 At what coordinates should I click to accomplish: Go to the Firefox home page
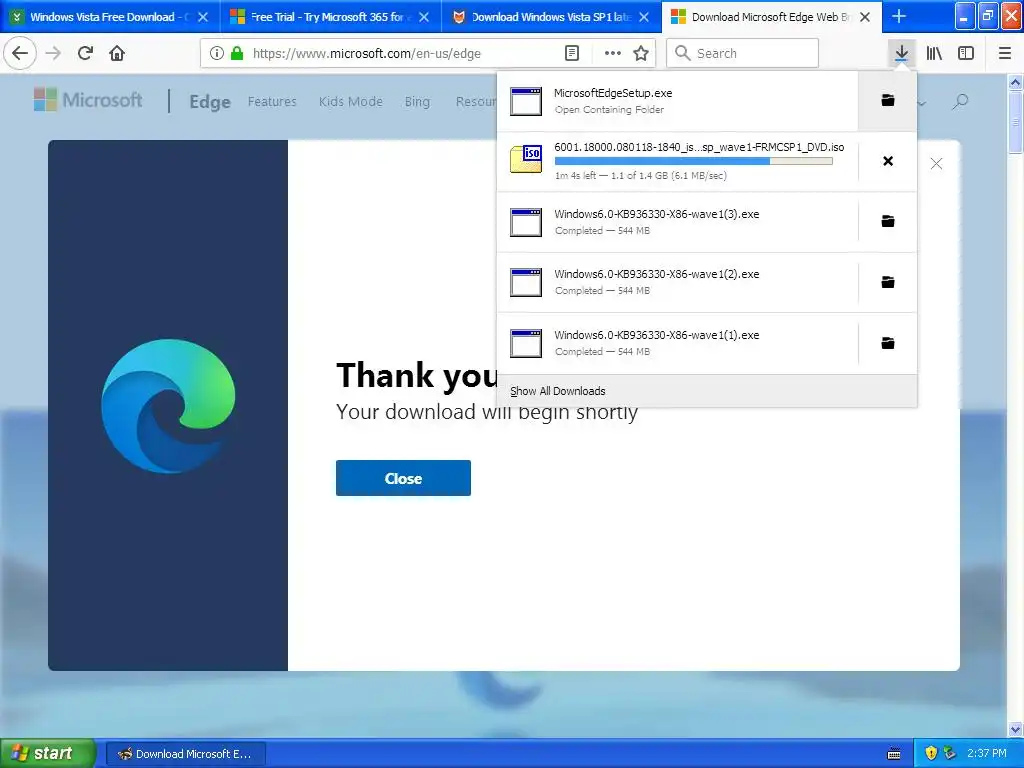pos(117,53)
